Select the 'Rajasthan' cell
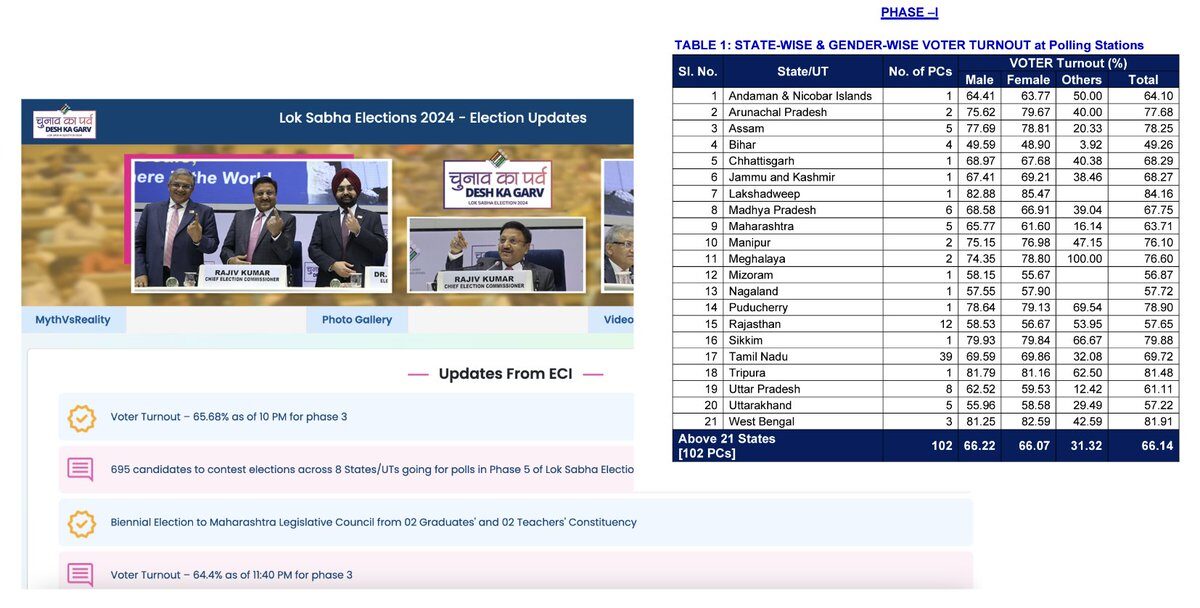Screen dimensions: 1200x608 (802, 324)
